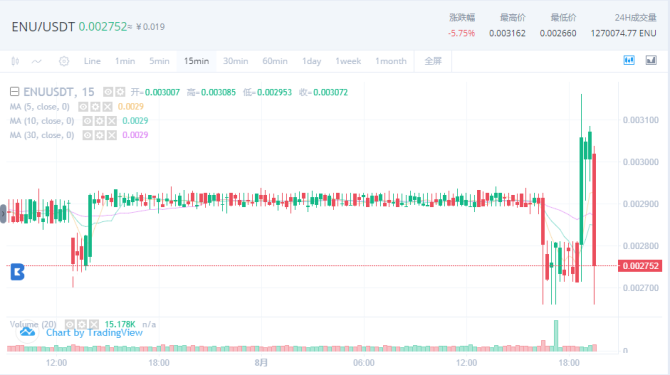Click the ENU/USDT pair title

click(43, 27)
